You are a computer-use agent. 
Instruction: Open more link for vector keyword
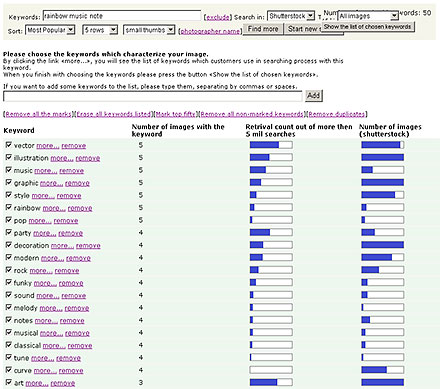(48, 146)
